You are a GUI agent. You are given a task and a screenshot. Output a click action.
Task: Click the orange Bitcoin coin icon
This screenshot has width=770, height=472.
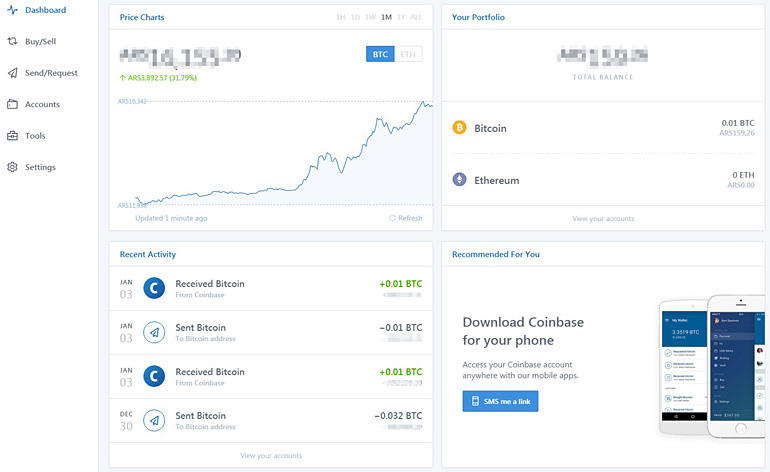[x=459, y=128]
